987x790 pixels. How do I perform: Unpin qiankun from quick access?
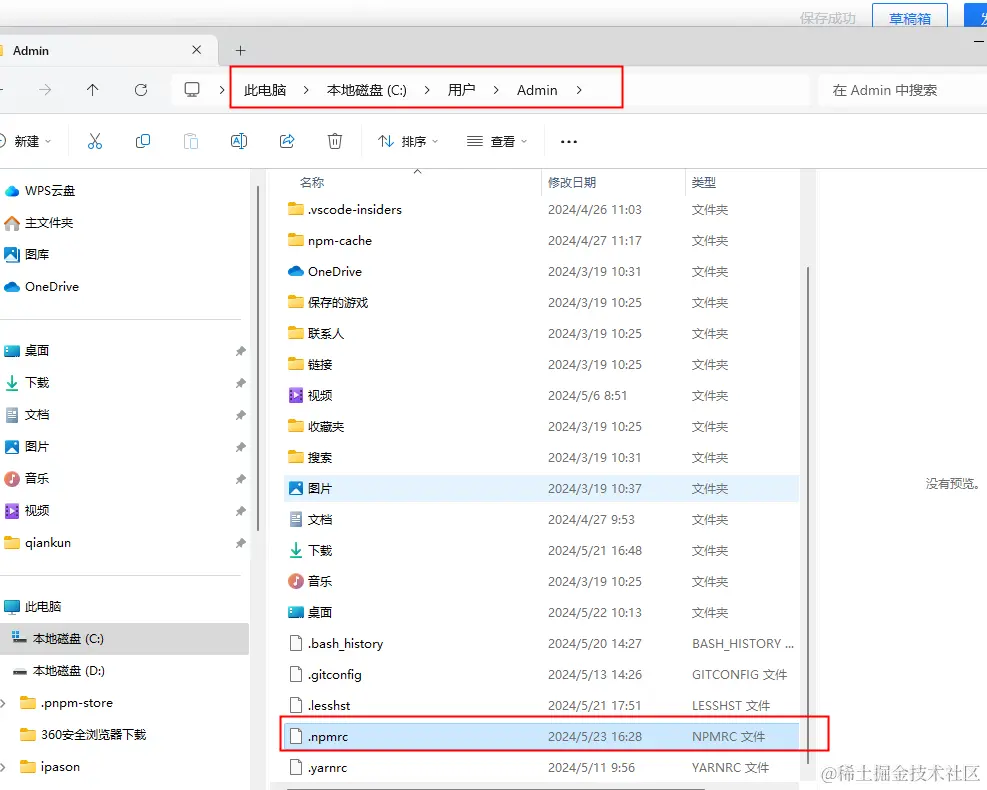pyautogui.click(x=240, y=543)
